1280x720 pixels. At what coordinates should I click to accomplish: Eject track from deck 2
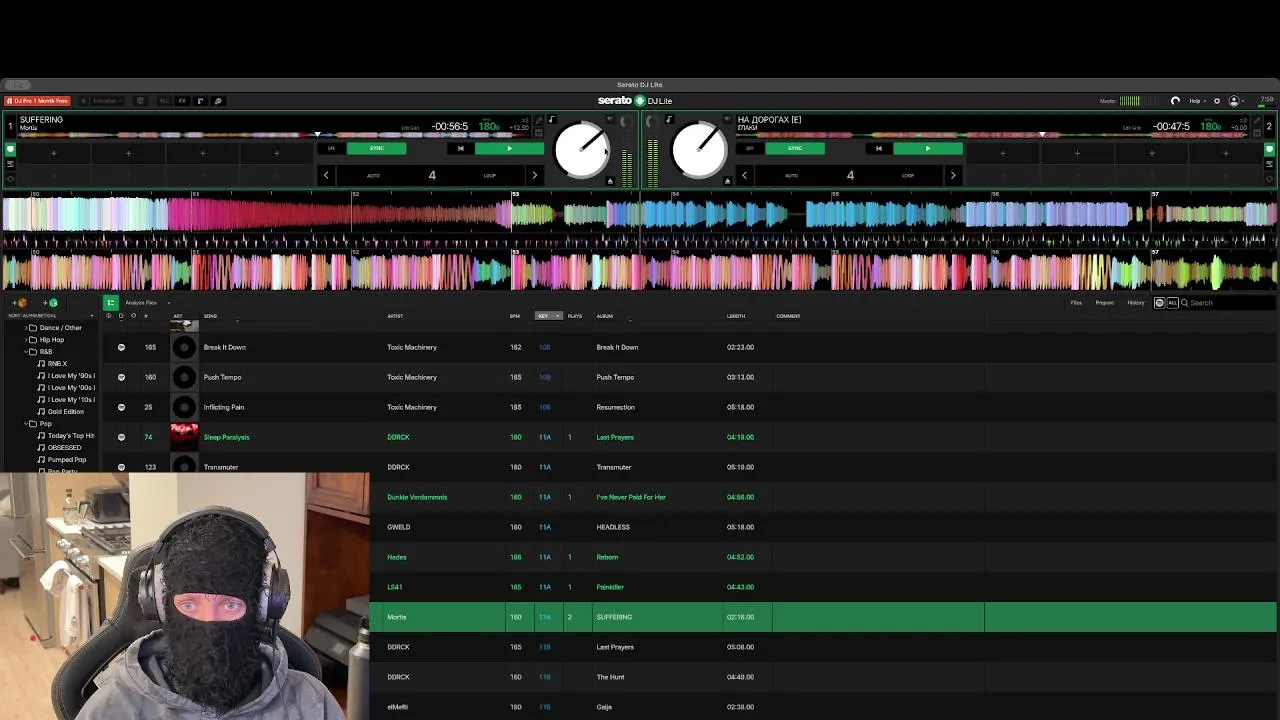click(x=727, y=181)
